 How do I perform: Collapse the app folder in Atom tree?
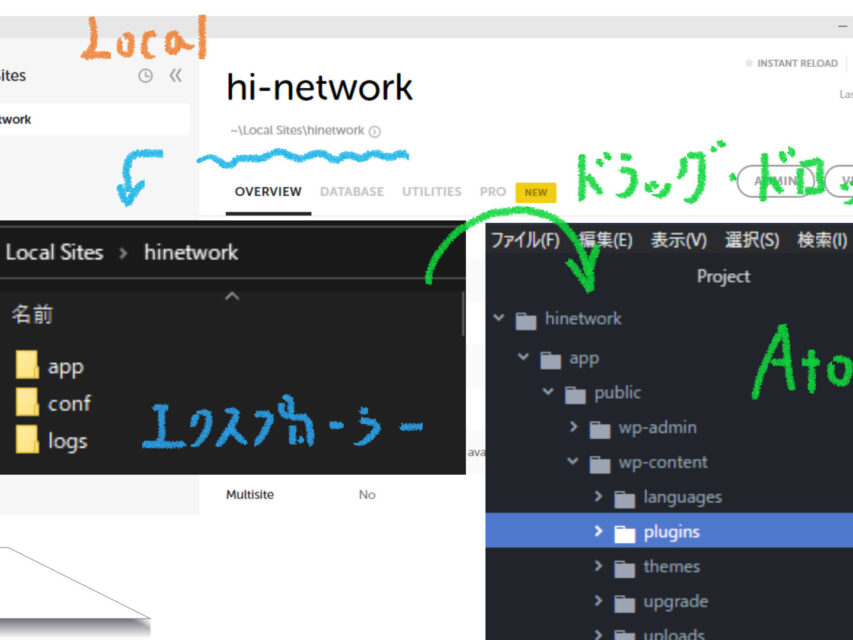point(523,358)
